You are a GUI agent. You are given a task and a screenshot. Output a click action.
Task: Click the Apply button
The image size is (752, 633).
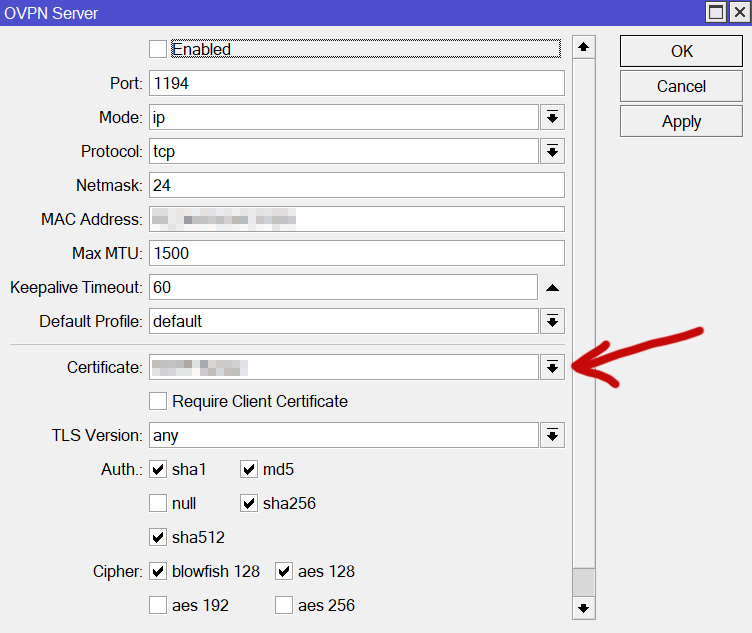pos(681,121)
